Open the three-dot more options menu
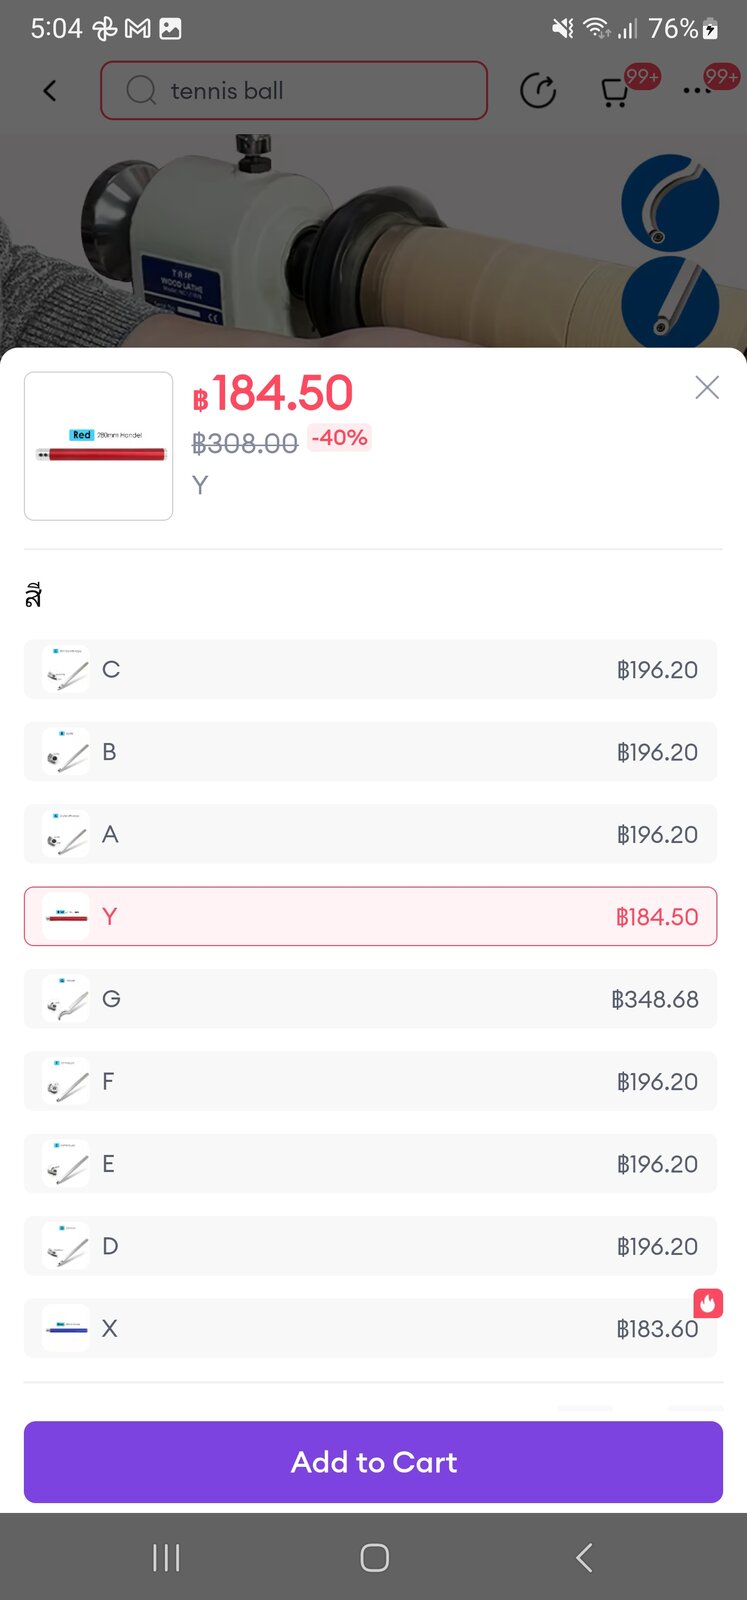Screen dimensions: 747x1600 (697, 91)
